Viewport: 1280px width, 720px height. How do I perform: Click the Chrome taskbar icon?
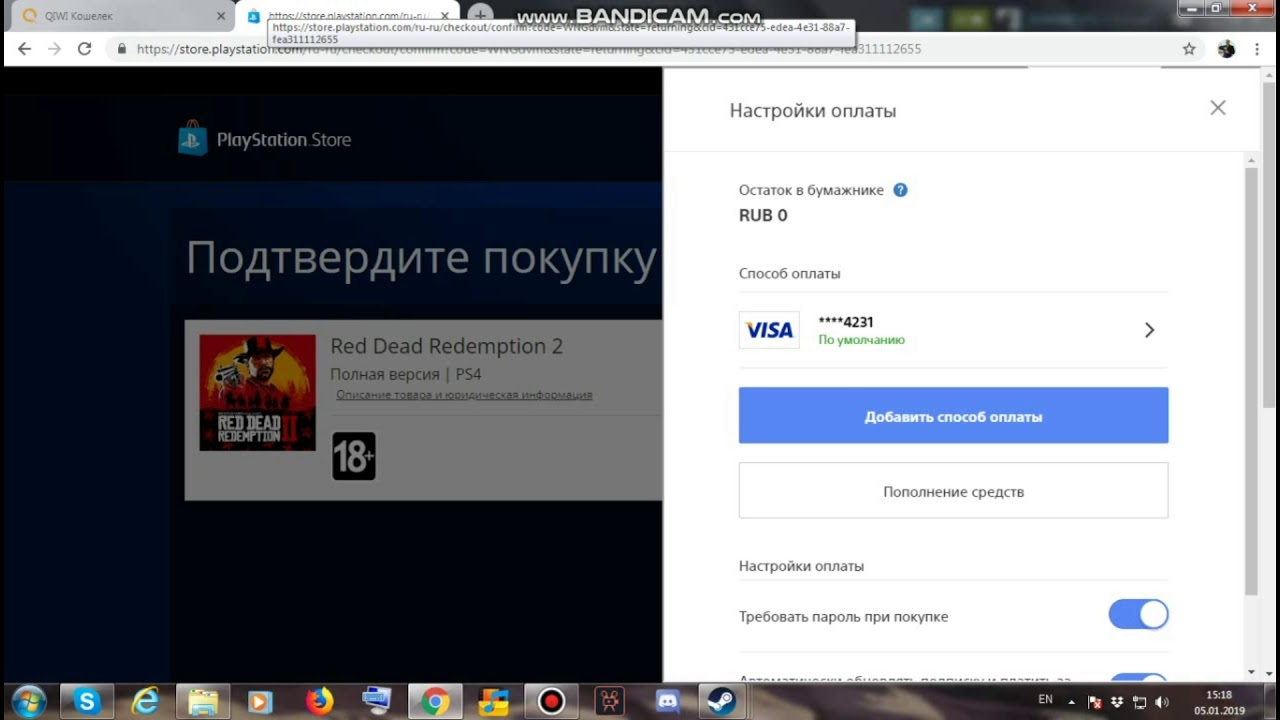click(435, 702)
